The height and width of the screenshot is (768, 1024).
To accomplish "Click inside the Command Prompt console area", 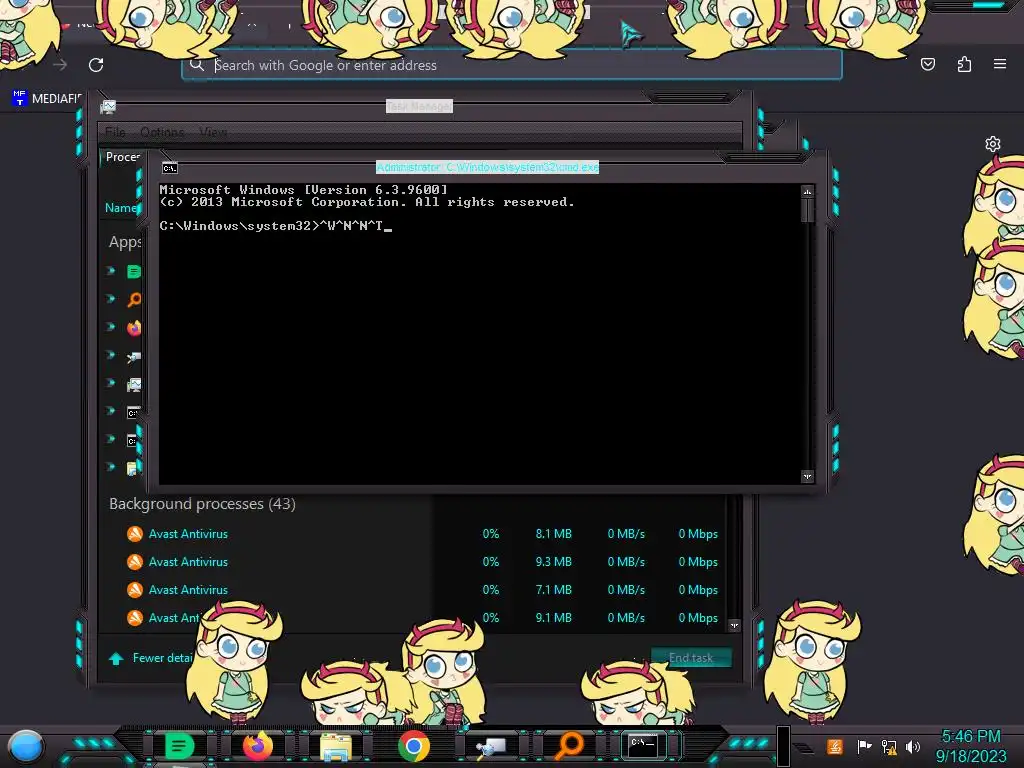I will [x=480, y=334].
